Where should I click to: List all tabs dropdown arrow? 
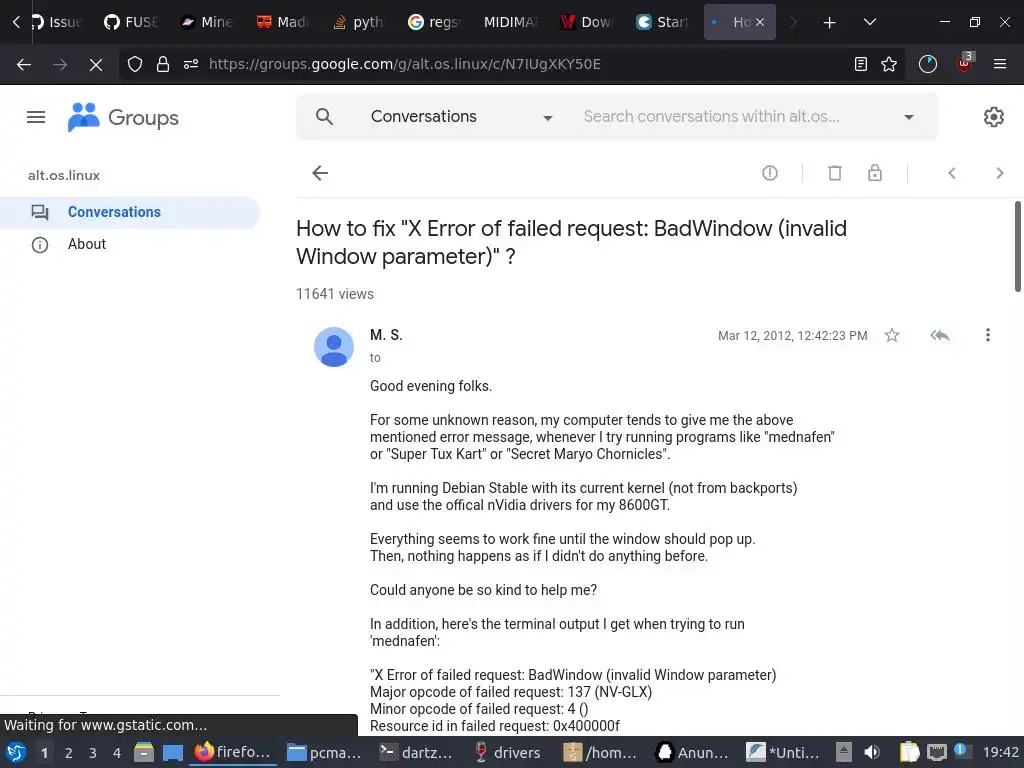coord(869,22)
